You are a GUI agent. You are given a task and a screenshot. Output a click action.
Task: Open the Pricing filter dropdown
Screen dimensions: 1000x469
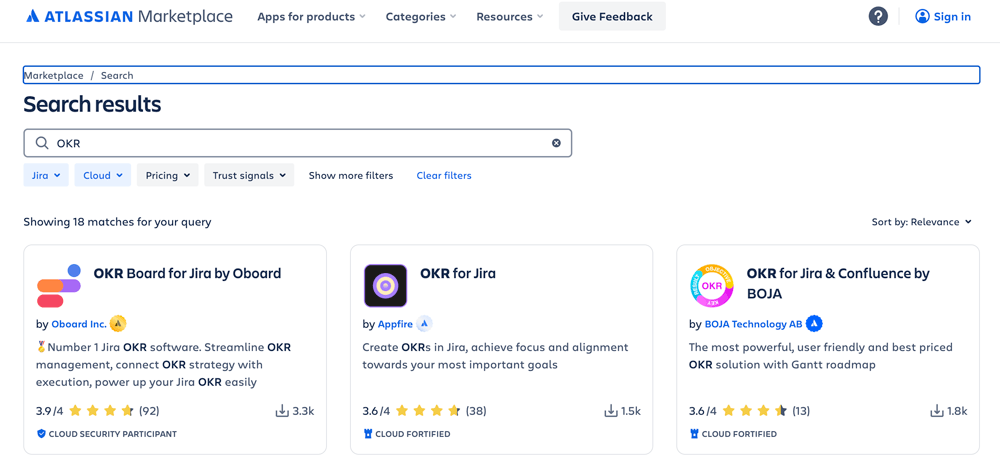[x=168, y=175]
